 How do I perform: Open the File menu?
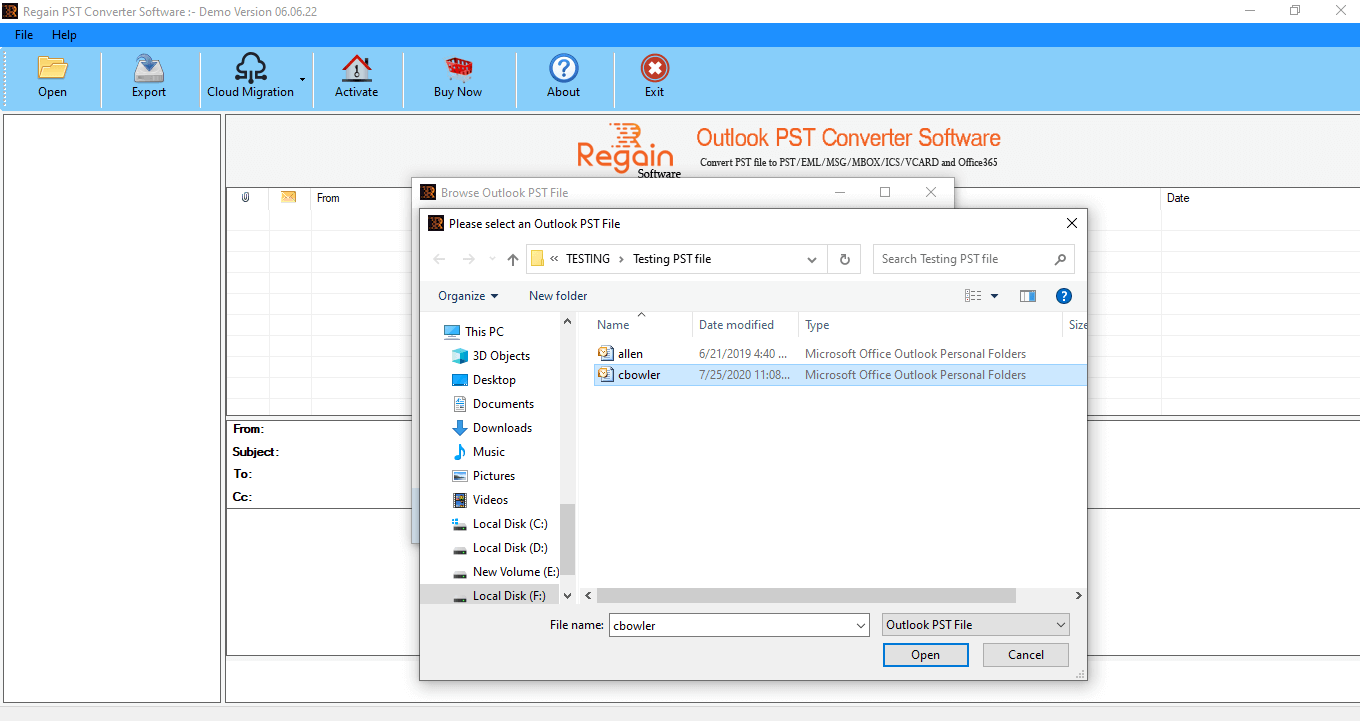coord(23,34)
